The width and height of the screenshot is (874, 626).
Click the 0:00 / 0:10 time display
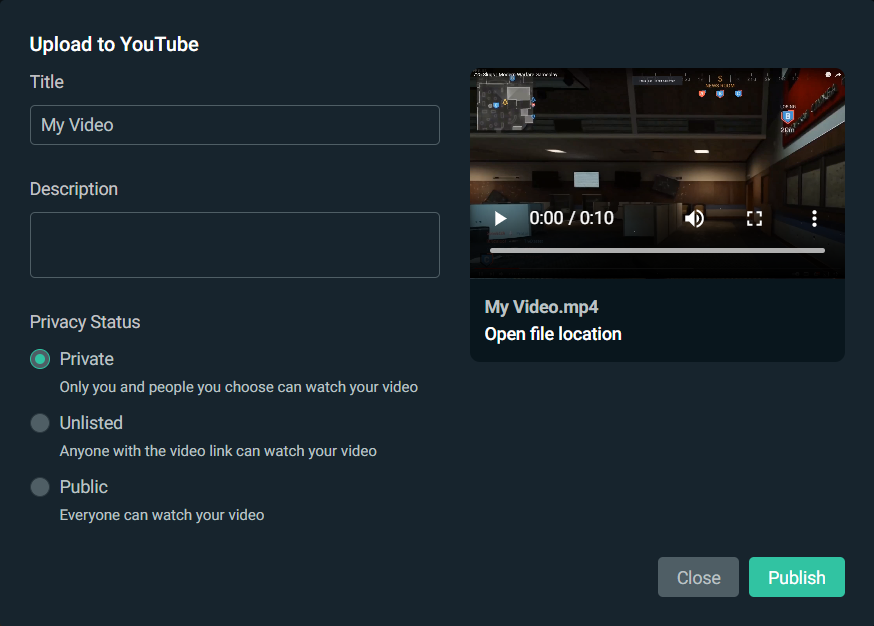pyautogui.click(x=571, y=218)
